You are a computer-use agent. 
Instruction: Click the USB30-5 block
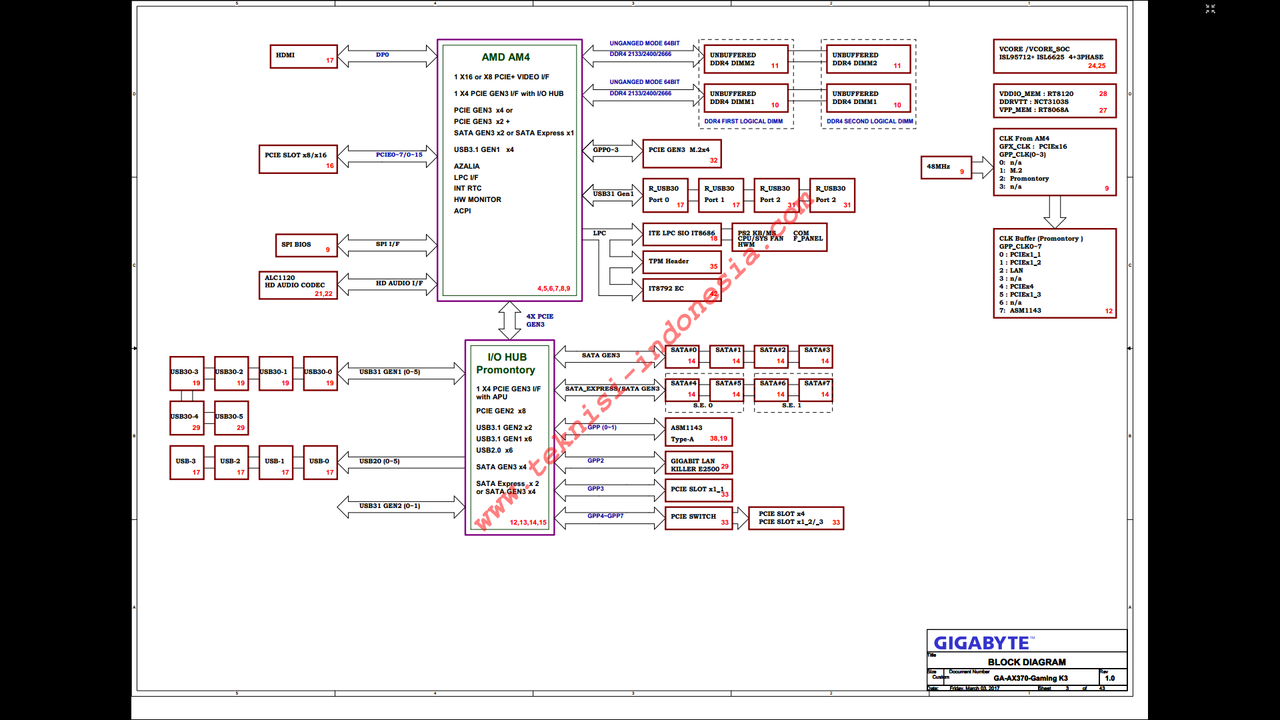tap(231, 417)
